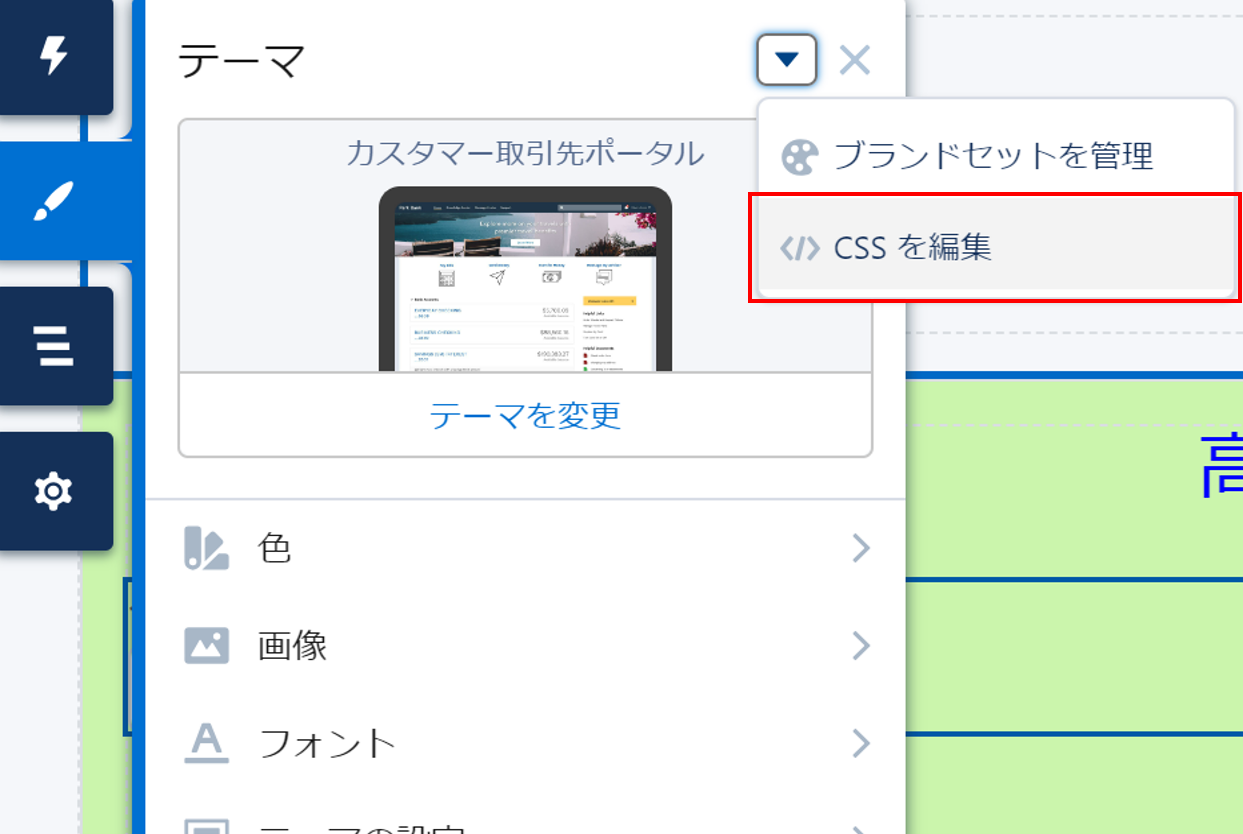Click the カスタマー取引先ポータル theme preview thumbnail
1243x834 pixels.
tap(525, 278)
